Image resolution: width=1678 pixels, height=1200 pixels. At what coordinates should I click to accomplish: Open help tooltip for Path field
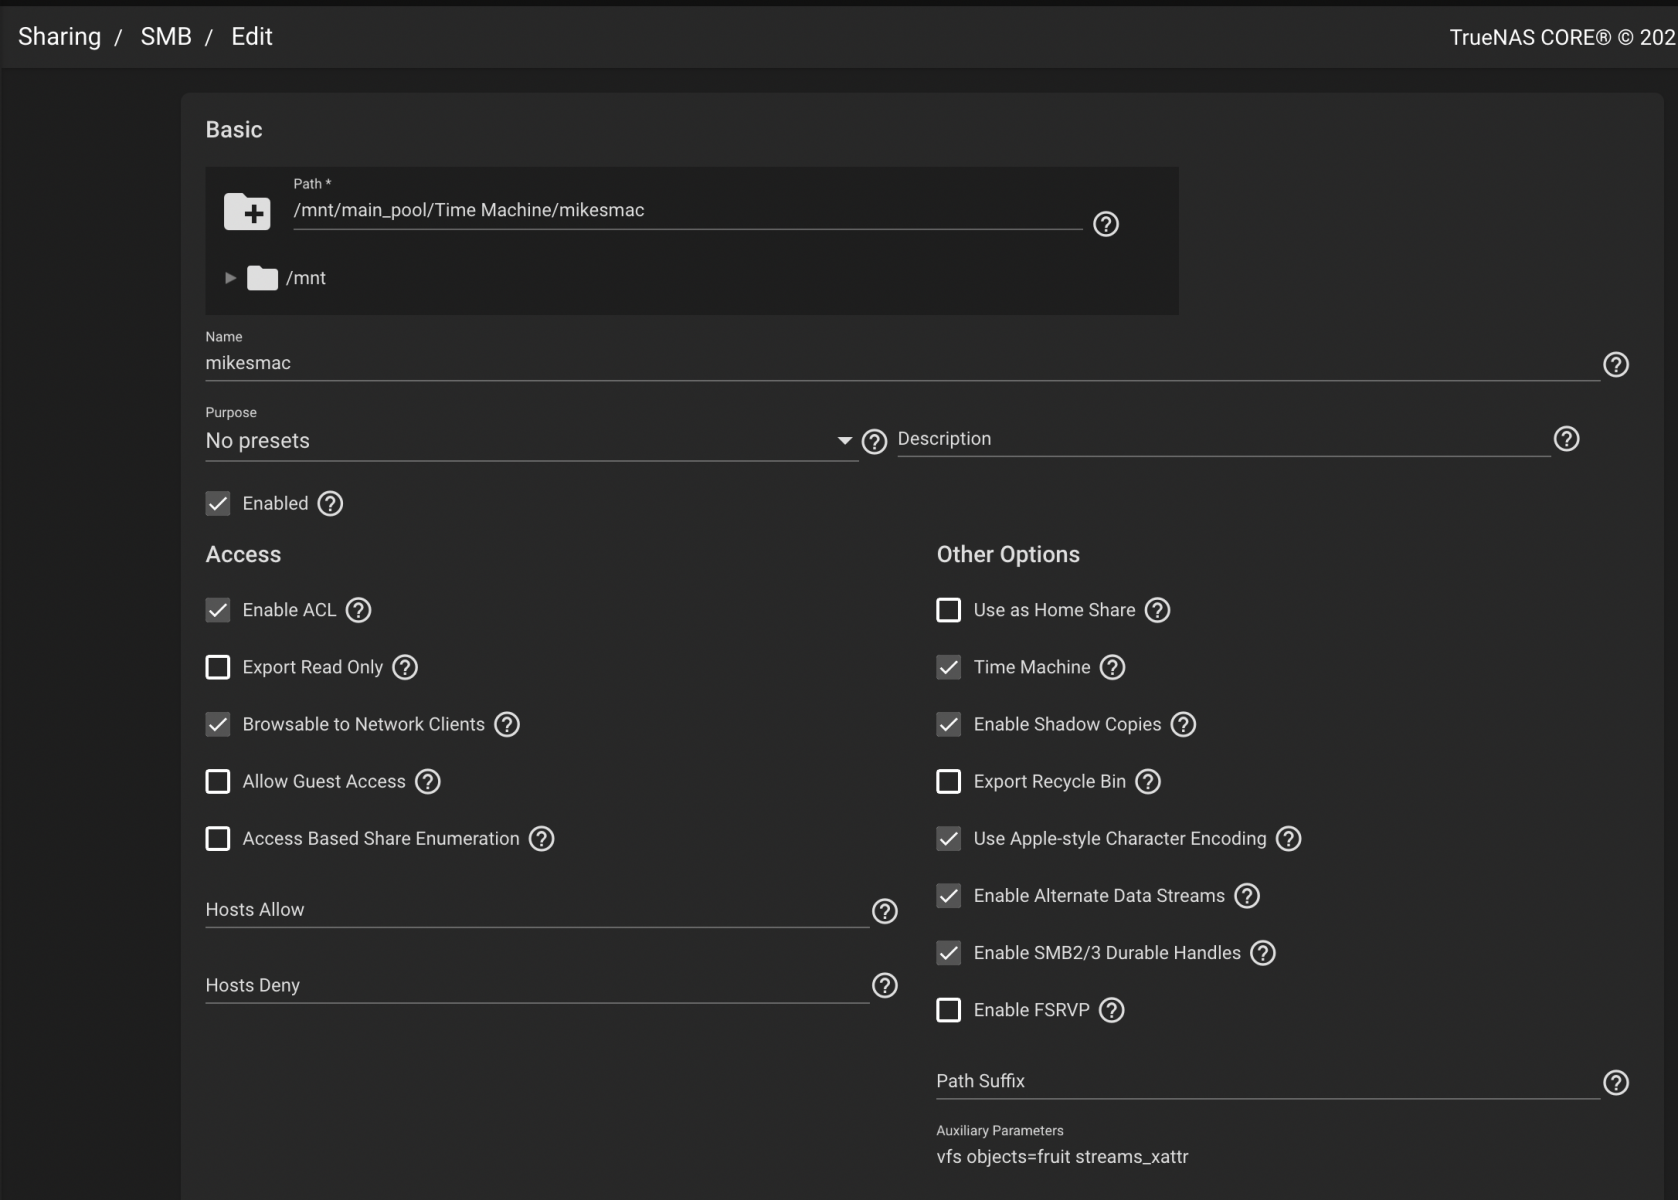(x=1105, y=224)
